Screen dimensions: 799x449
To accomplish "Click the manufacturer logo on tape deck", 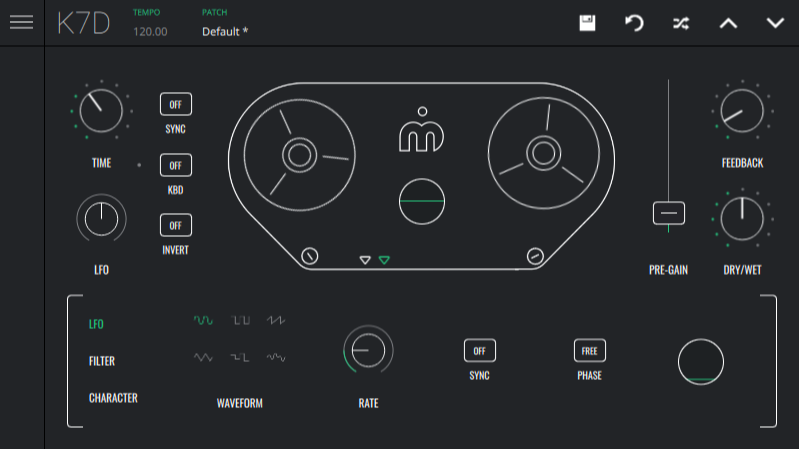I will click(421, 129).
